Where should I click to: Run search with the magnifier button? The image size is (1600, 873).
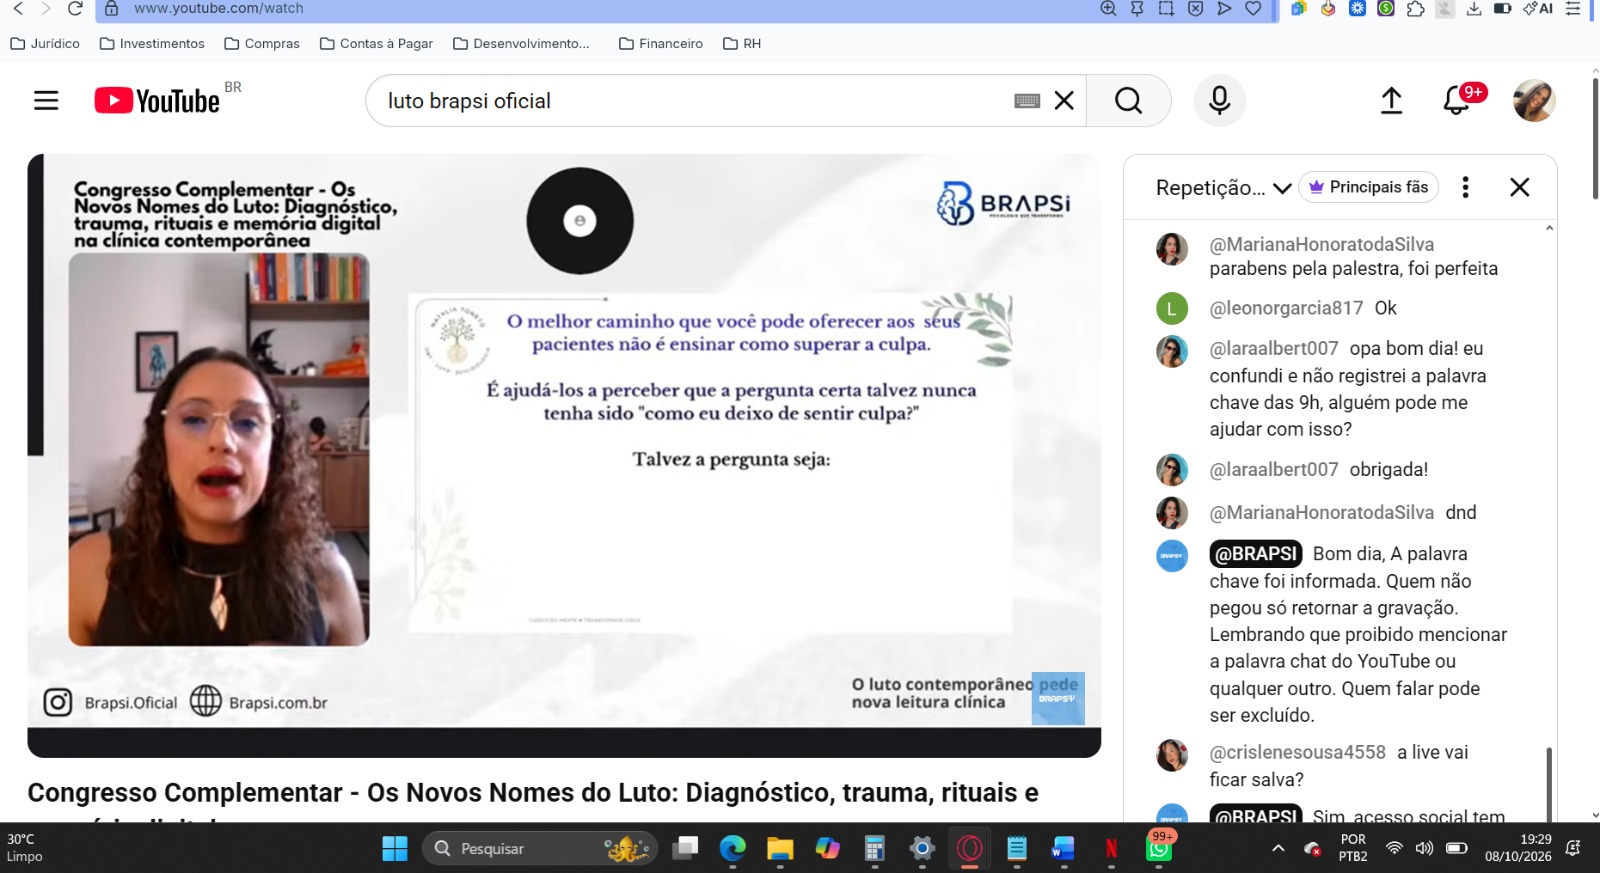(x=1128, y=101)
